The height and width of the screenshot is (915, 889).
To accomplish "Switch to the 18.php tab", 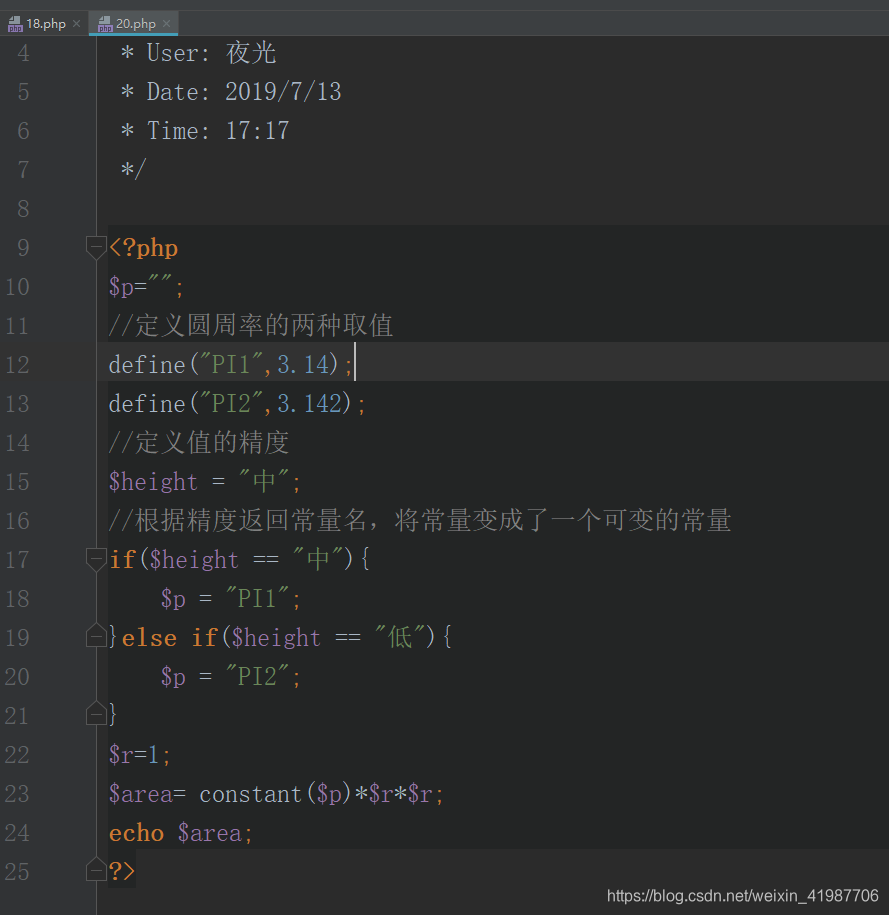I will 45,24.
